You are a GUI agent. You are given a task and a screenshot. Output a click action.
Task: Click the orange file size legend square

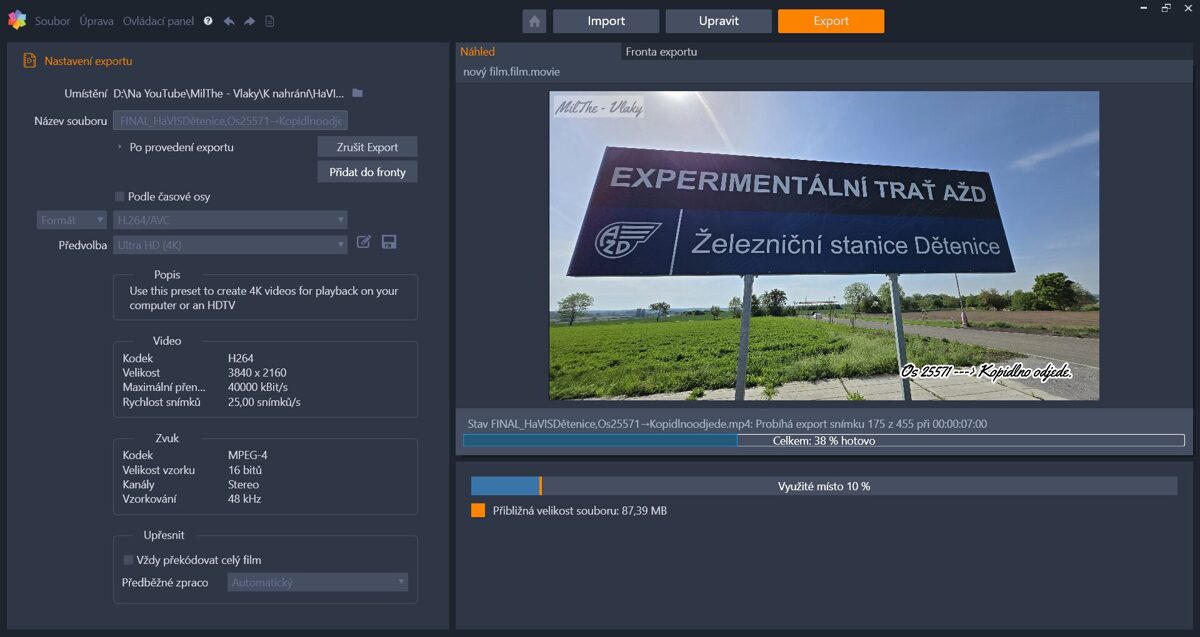[478, 510]
